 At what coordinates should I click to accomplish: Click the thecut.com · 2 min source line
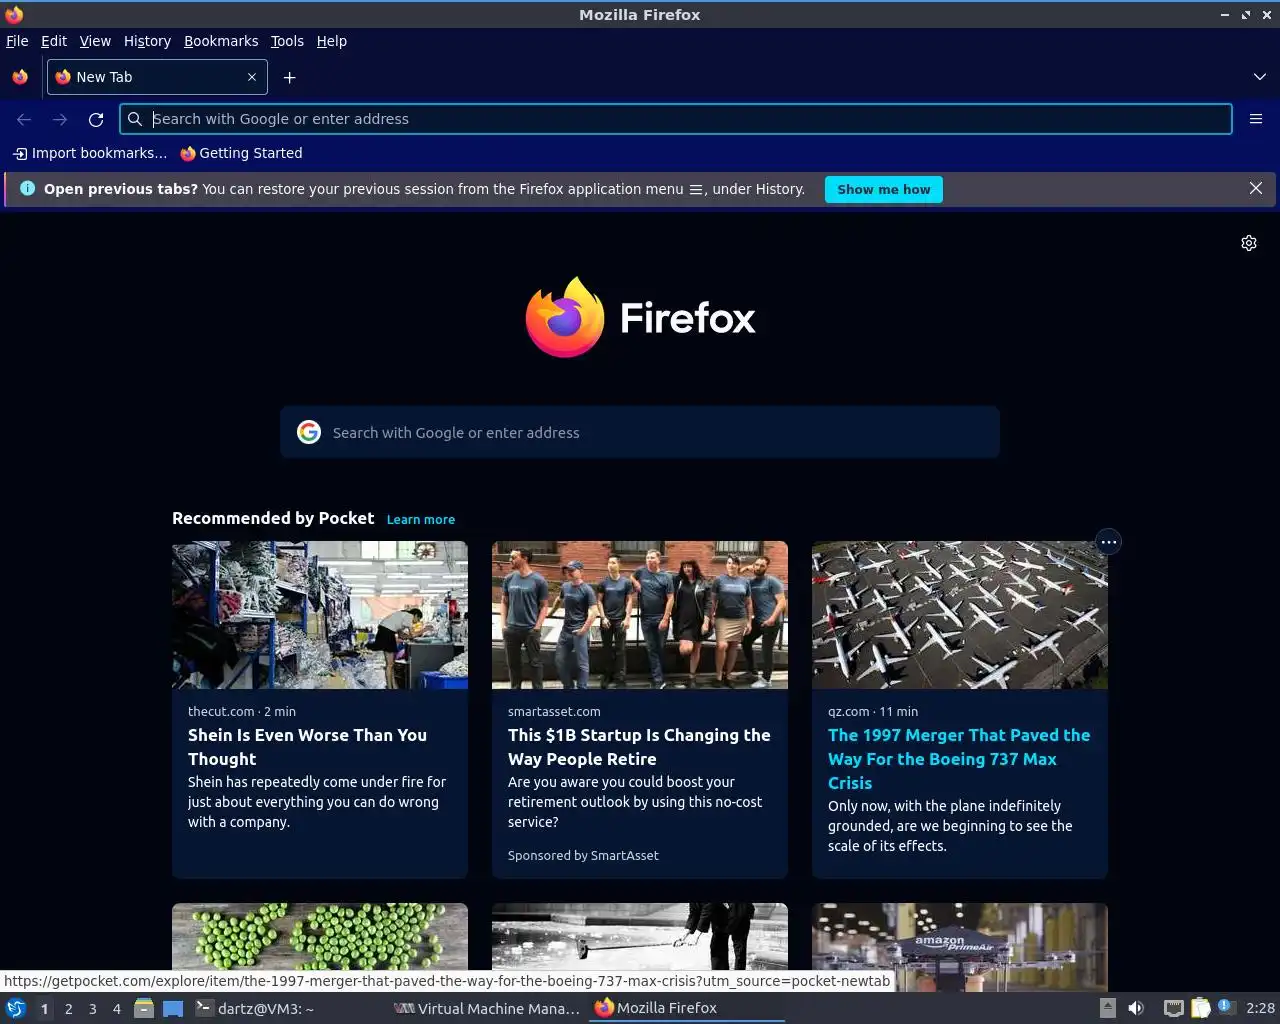coord(242,712)
